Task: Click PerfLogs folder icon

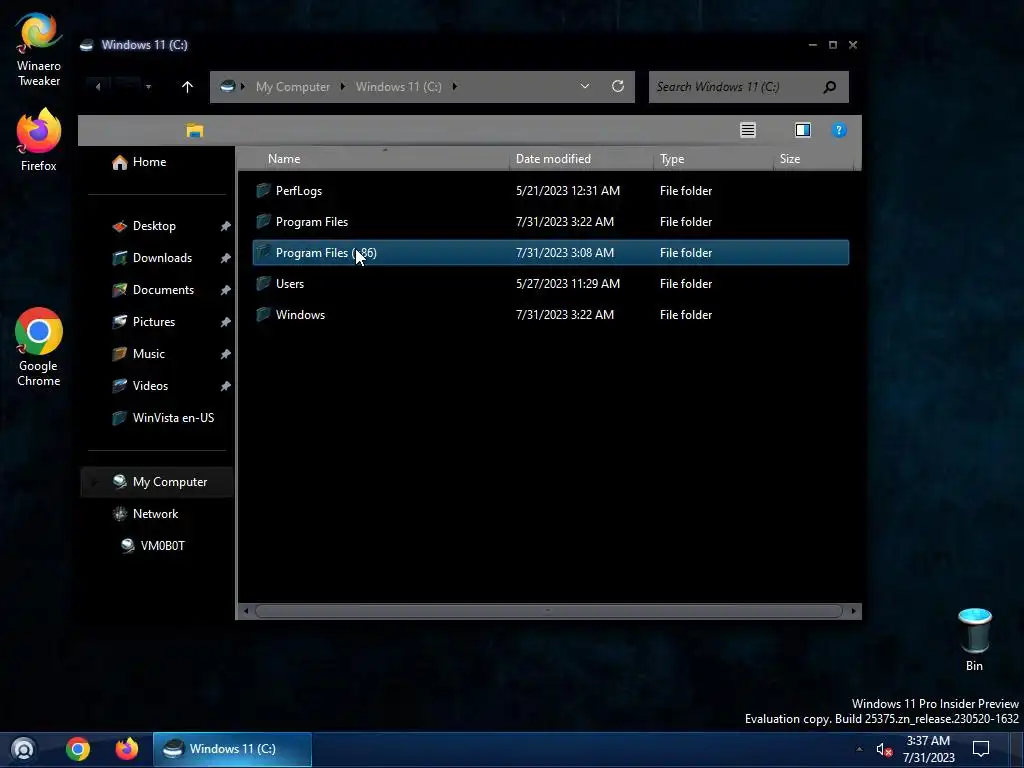Action: click(x=263, y=190)
